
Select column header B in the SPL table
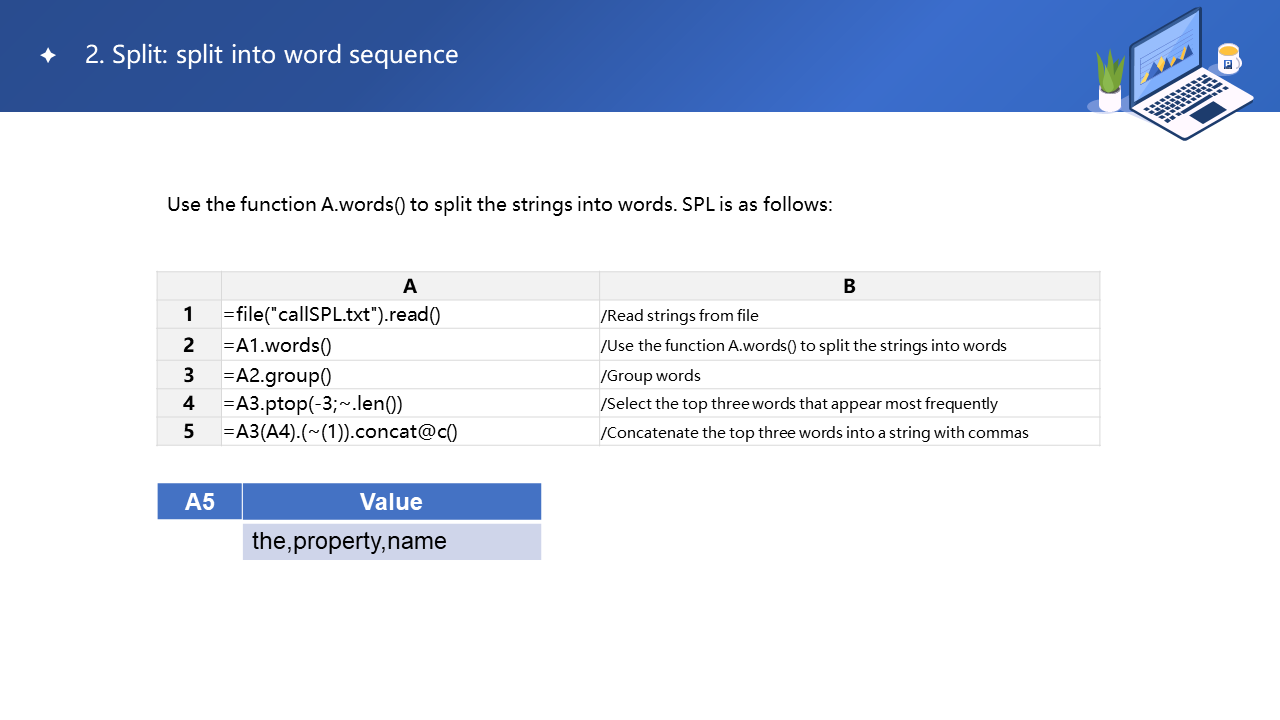tap(849, 286)
